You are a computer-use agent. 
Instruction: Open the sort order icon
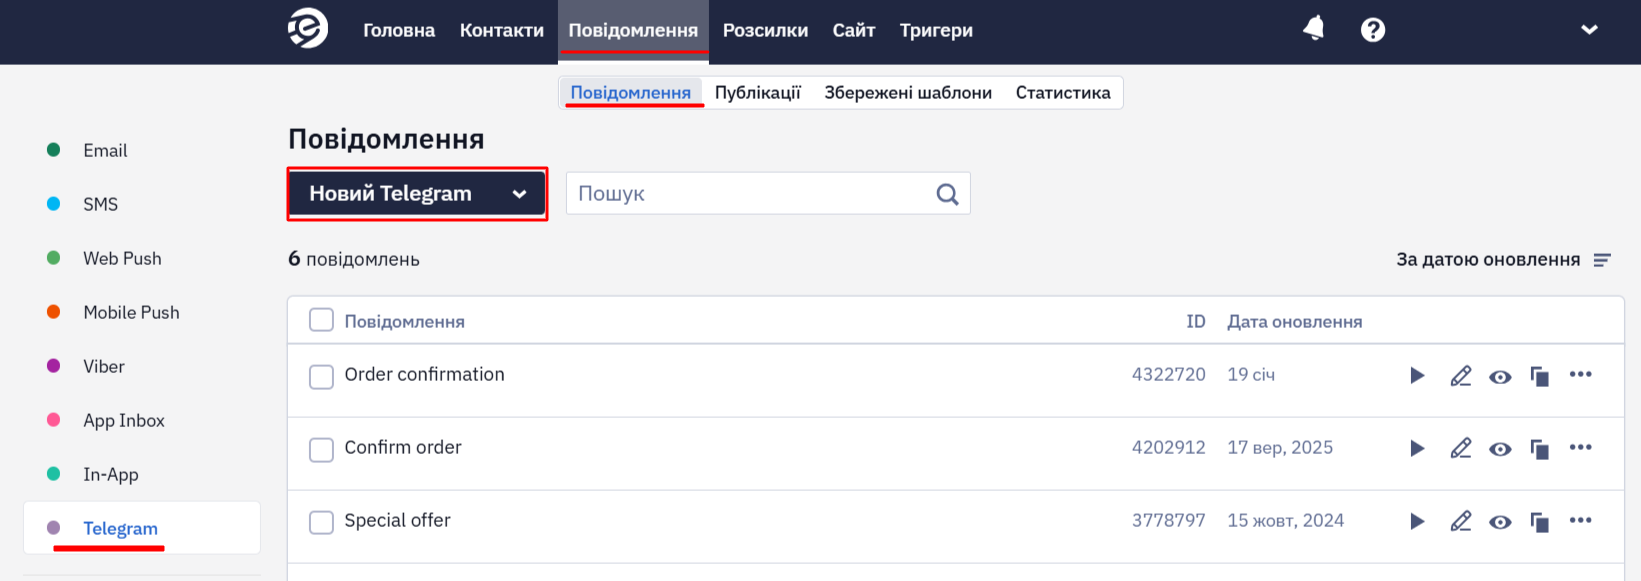coord(1602,260)
